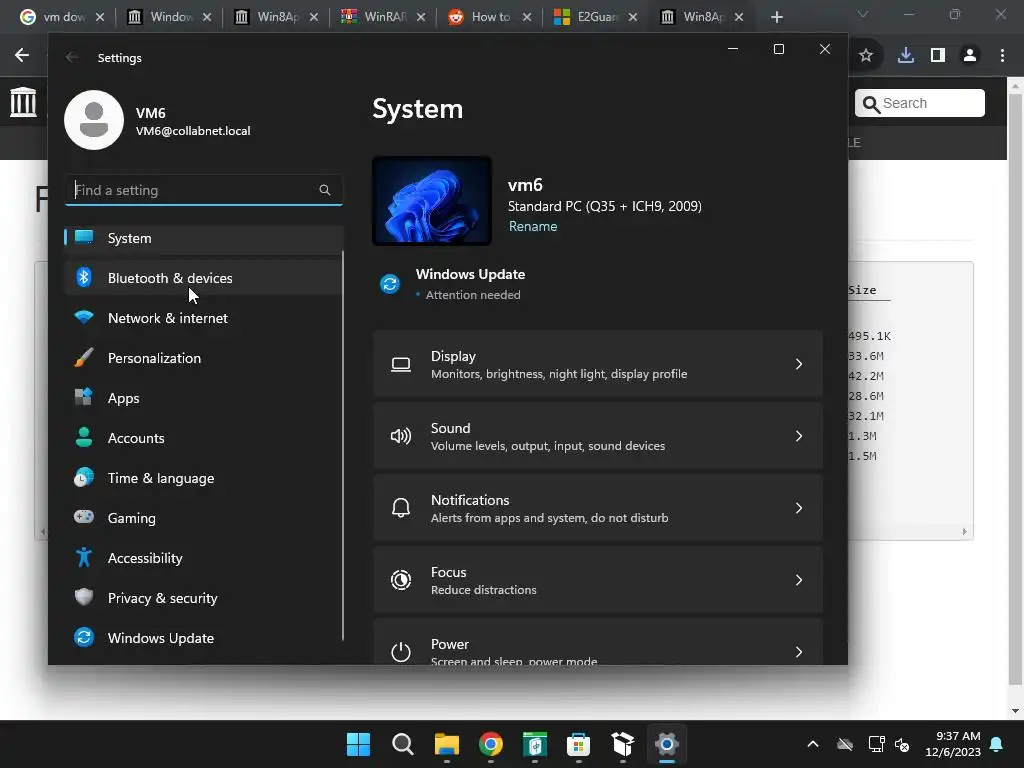Open Gaming settings category
This screenshot has height=768, width=1024.
point(203,518)
